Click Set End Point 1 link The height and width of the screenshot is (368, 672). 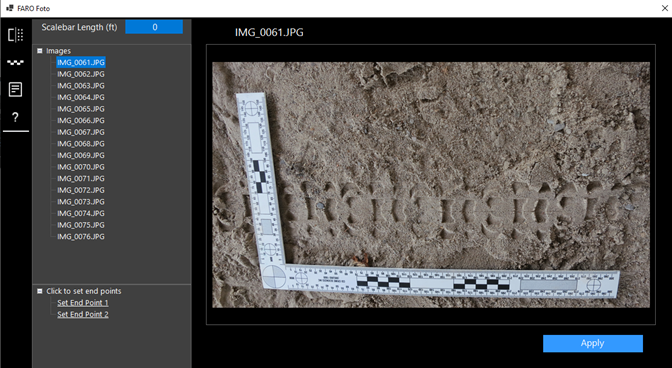click(x=83, y=303)
